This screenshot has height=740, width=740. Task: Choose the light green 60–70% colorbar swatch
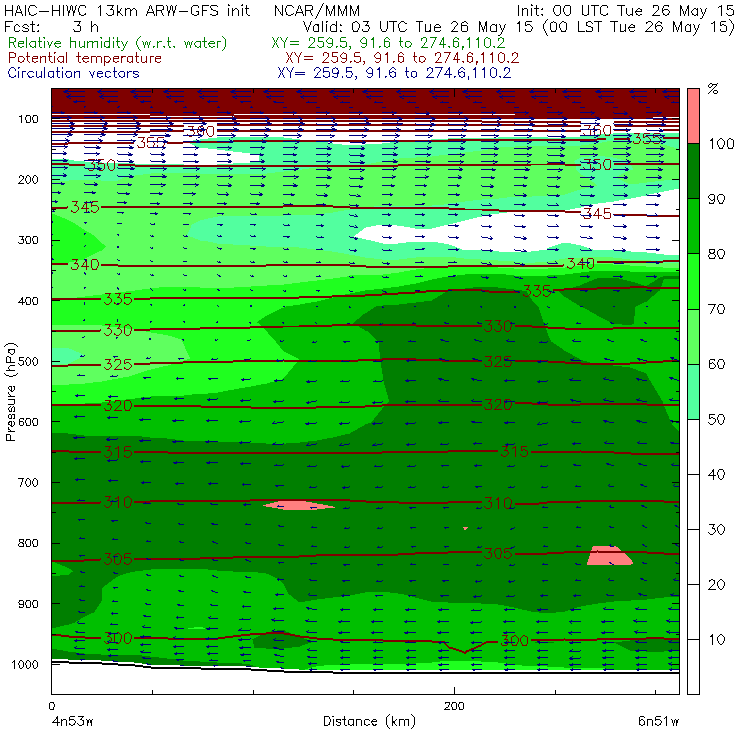[693, 336]
